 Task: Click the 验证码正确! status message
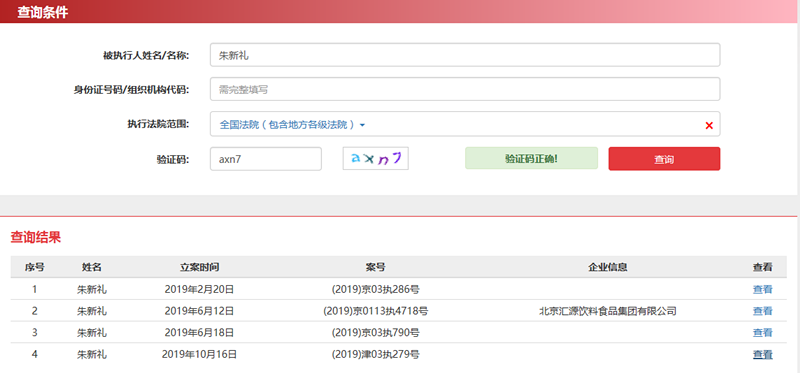(531, 158)
